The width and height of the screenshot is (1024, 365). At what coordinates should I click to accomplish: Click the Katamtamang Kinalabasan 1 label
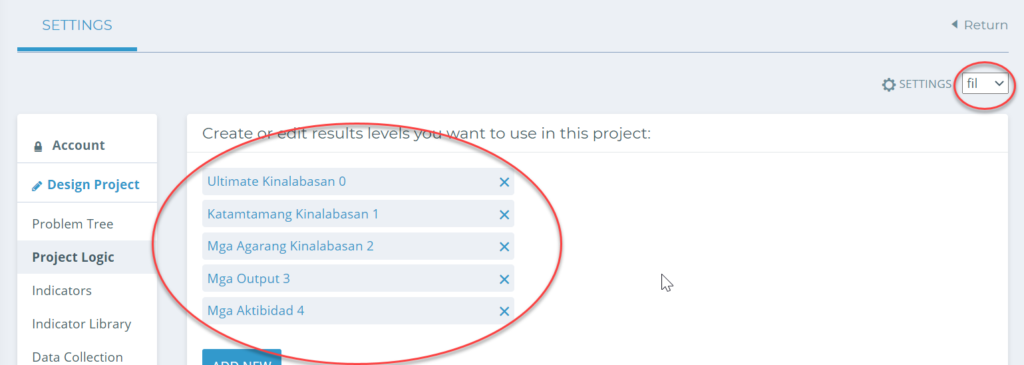click(x=293, y=214)
